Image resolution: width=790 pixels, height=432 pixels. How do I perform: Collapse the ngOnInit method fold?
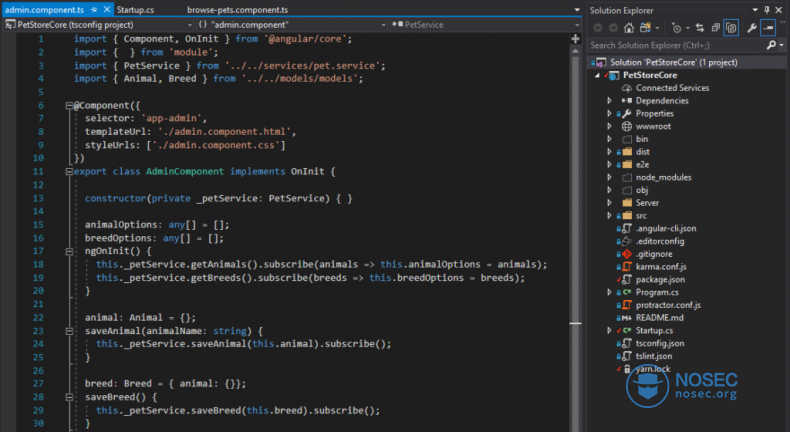[x=69, y=252]
